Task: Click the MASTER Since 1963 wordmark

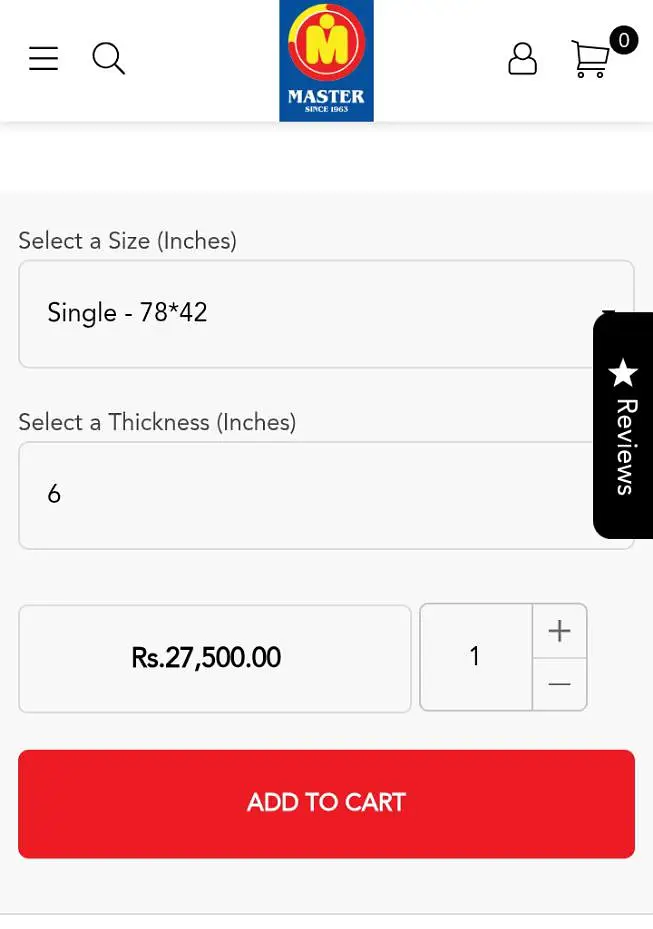Action: point(326,100)
